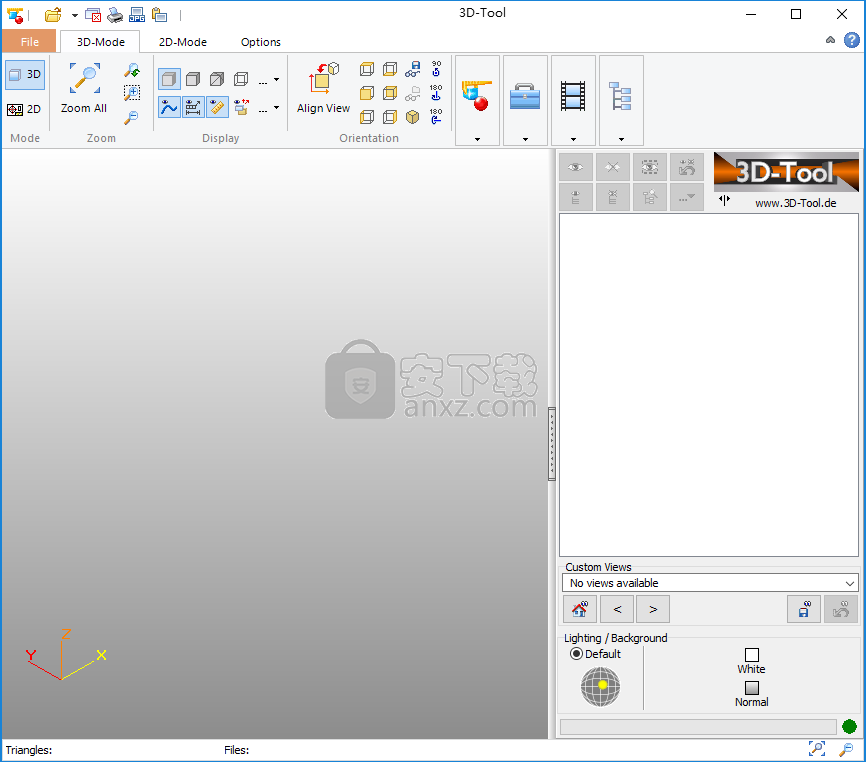Image resolution: width=866 pixels, height=762 pixels.
Task: Select the wireframe orientation cube in bottom-left of grid
Action: [x=367, y=117]
